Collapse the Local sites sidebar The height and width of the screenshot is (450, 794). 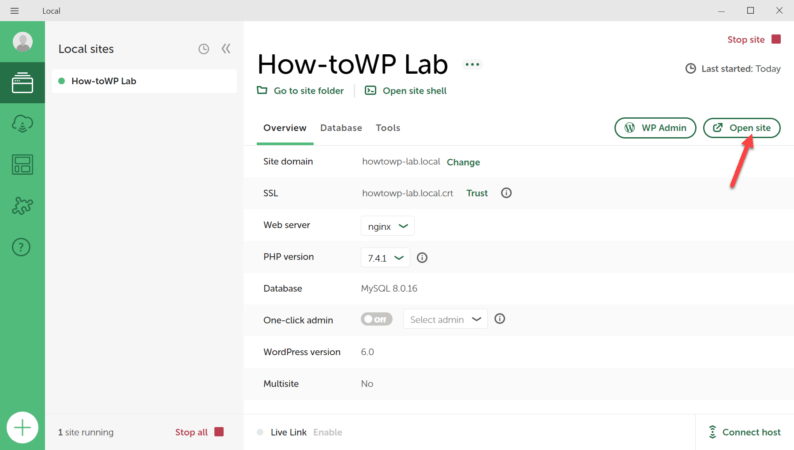[226, 49]
